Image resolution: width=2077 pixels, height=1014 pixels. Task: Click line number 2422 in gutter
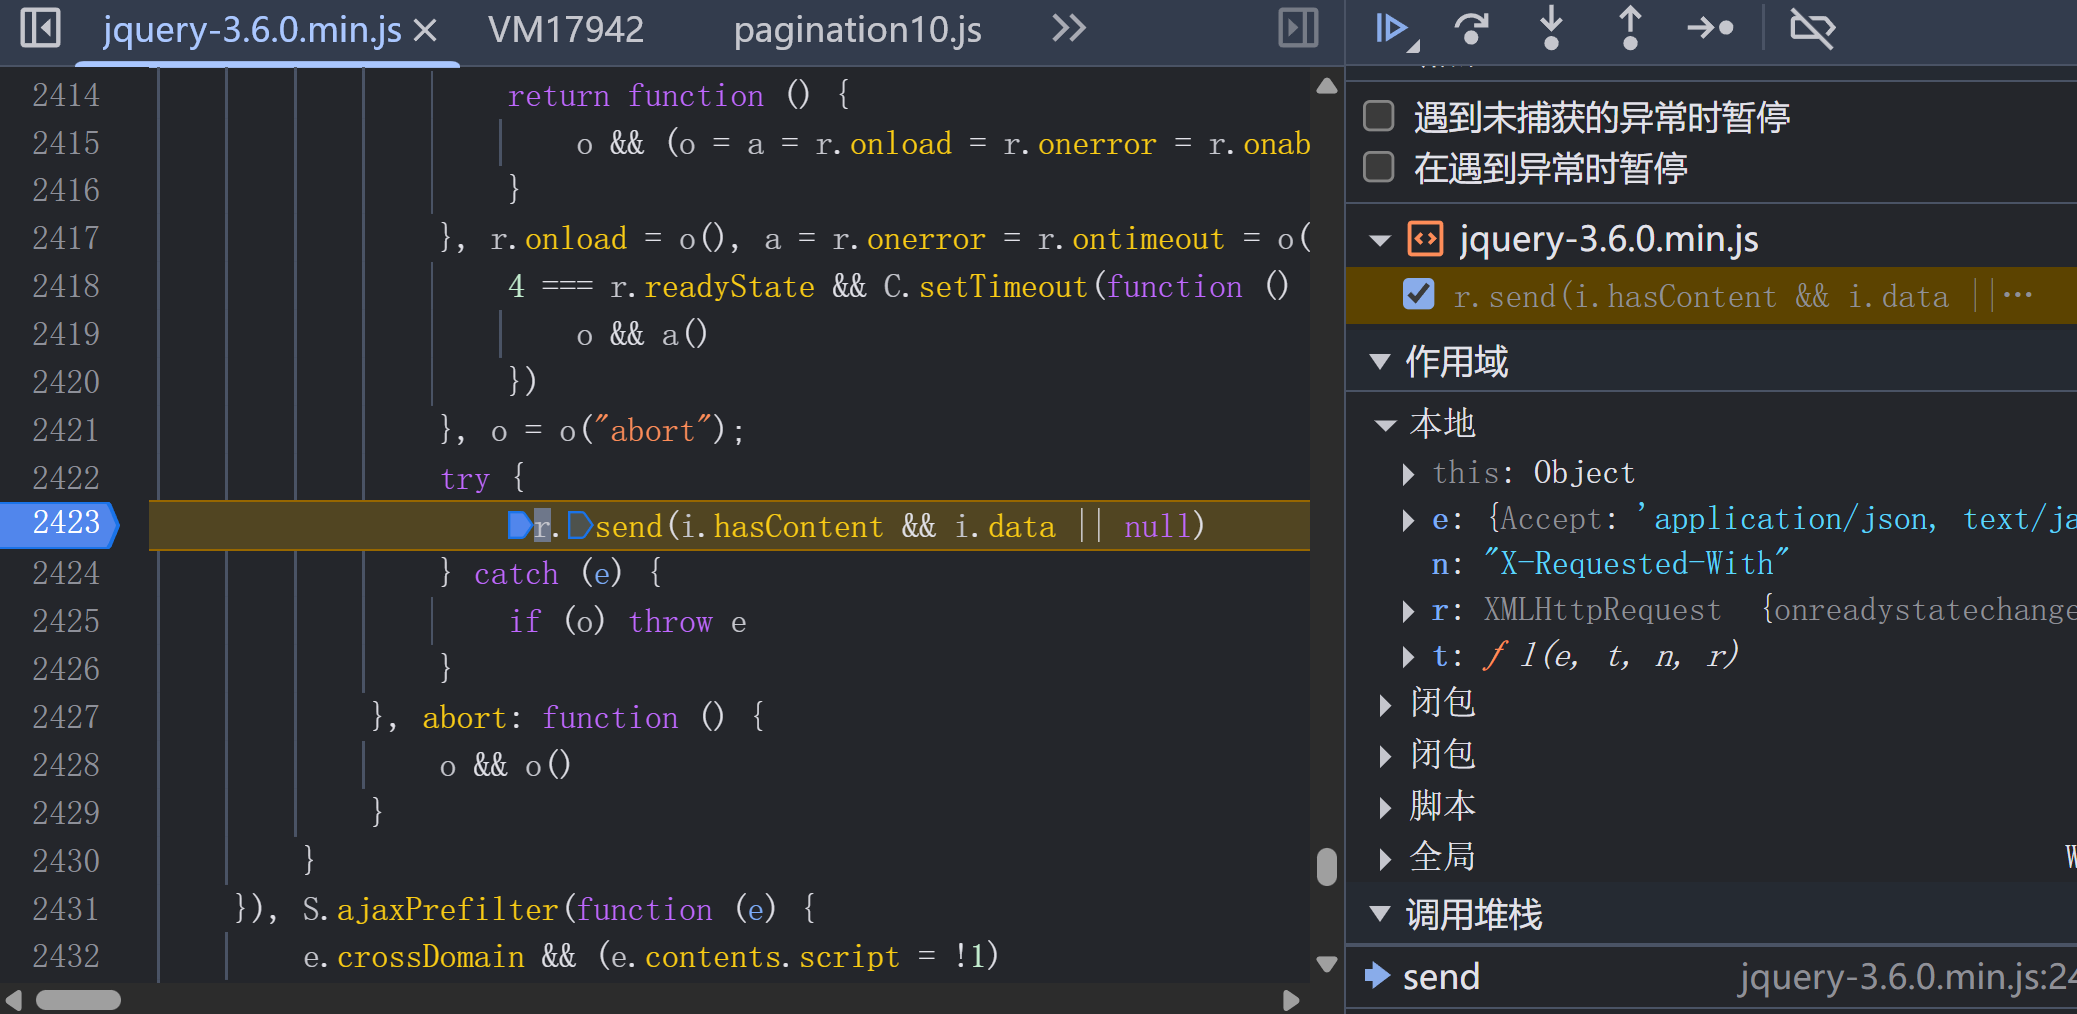point(66,478)
